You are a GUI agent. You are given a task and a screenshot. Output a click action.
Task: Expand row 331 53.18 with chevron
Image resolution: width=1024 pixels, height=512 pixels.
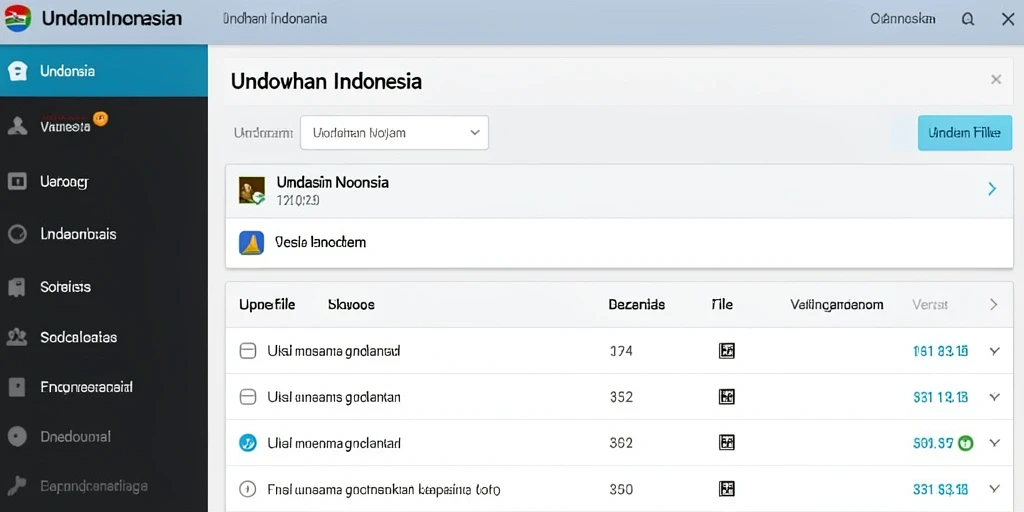coord(995,488)
